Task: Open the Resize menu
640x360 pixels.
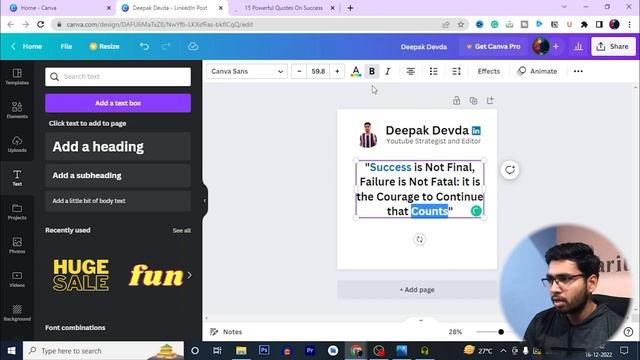Action: tap(104, 47)
